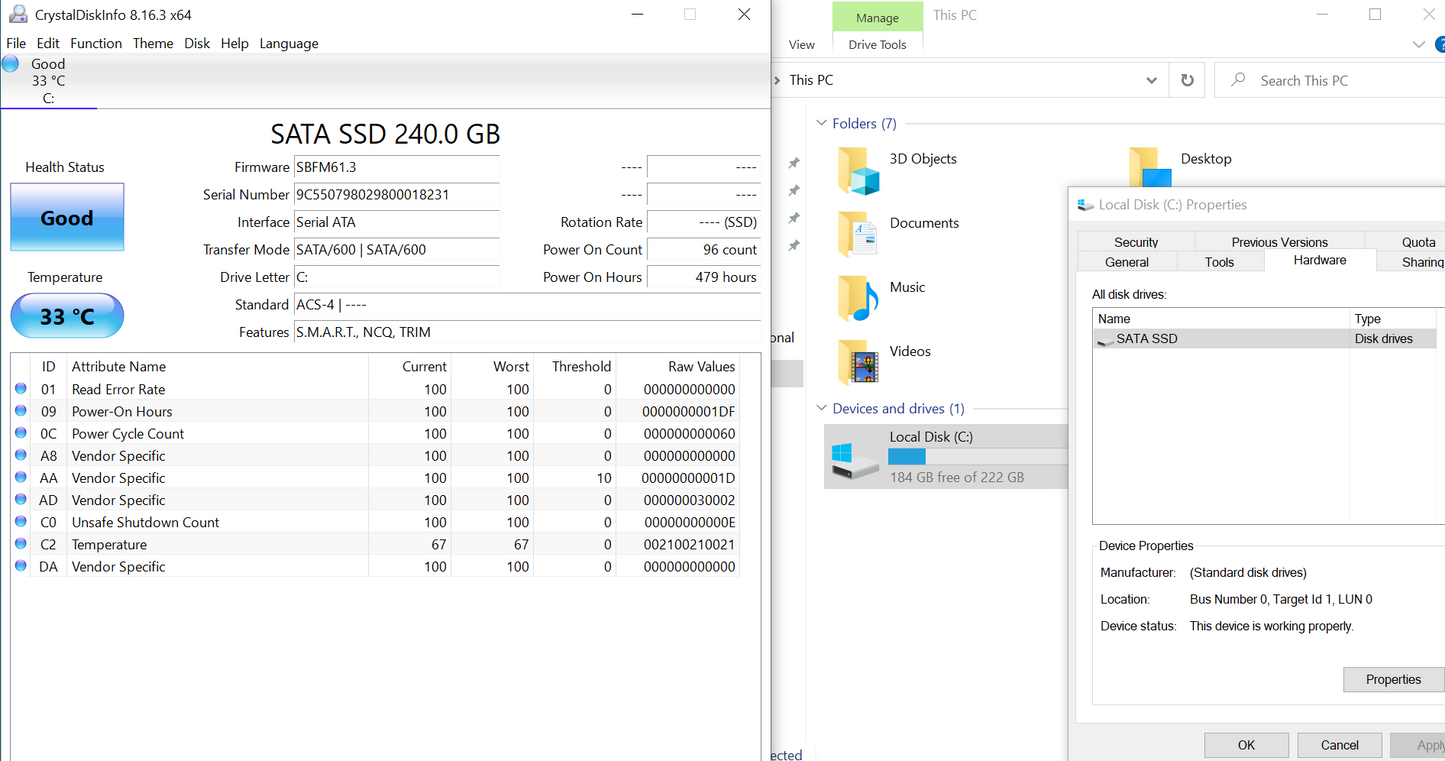Open the View ribbon tab in Explorer
The height and width of the screenshot is (761, 1445).
click(802, 45)
